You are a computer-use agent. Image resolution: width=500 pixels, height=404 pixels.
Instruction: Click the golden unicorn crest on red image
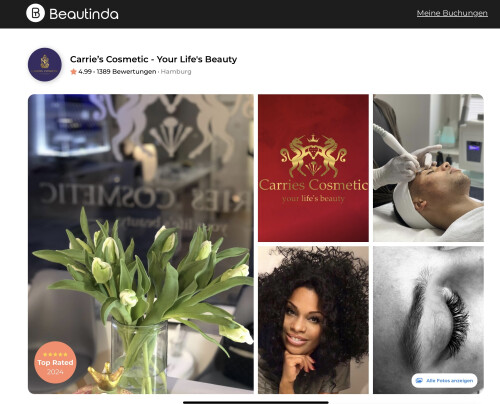313,156
